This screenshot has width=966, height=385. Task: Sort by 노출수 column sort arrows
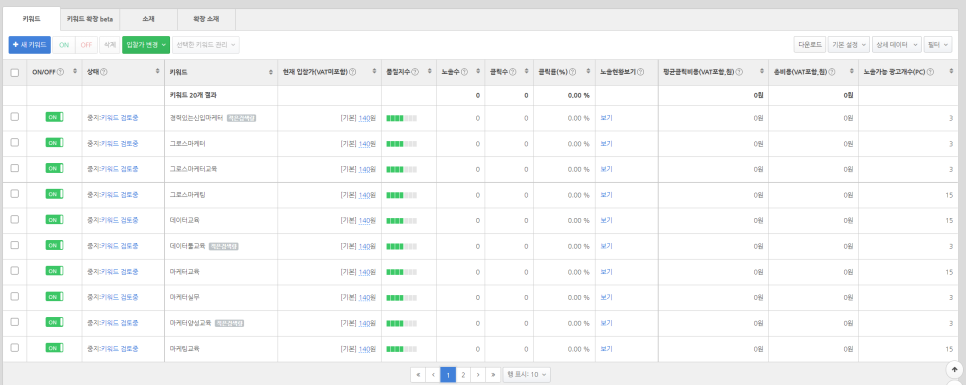[478, 72]
